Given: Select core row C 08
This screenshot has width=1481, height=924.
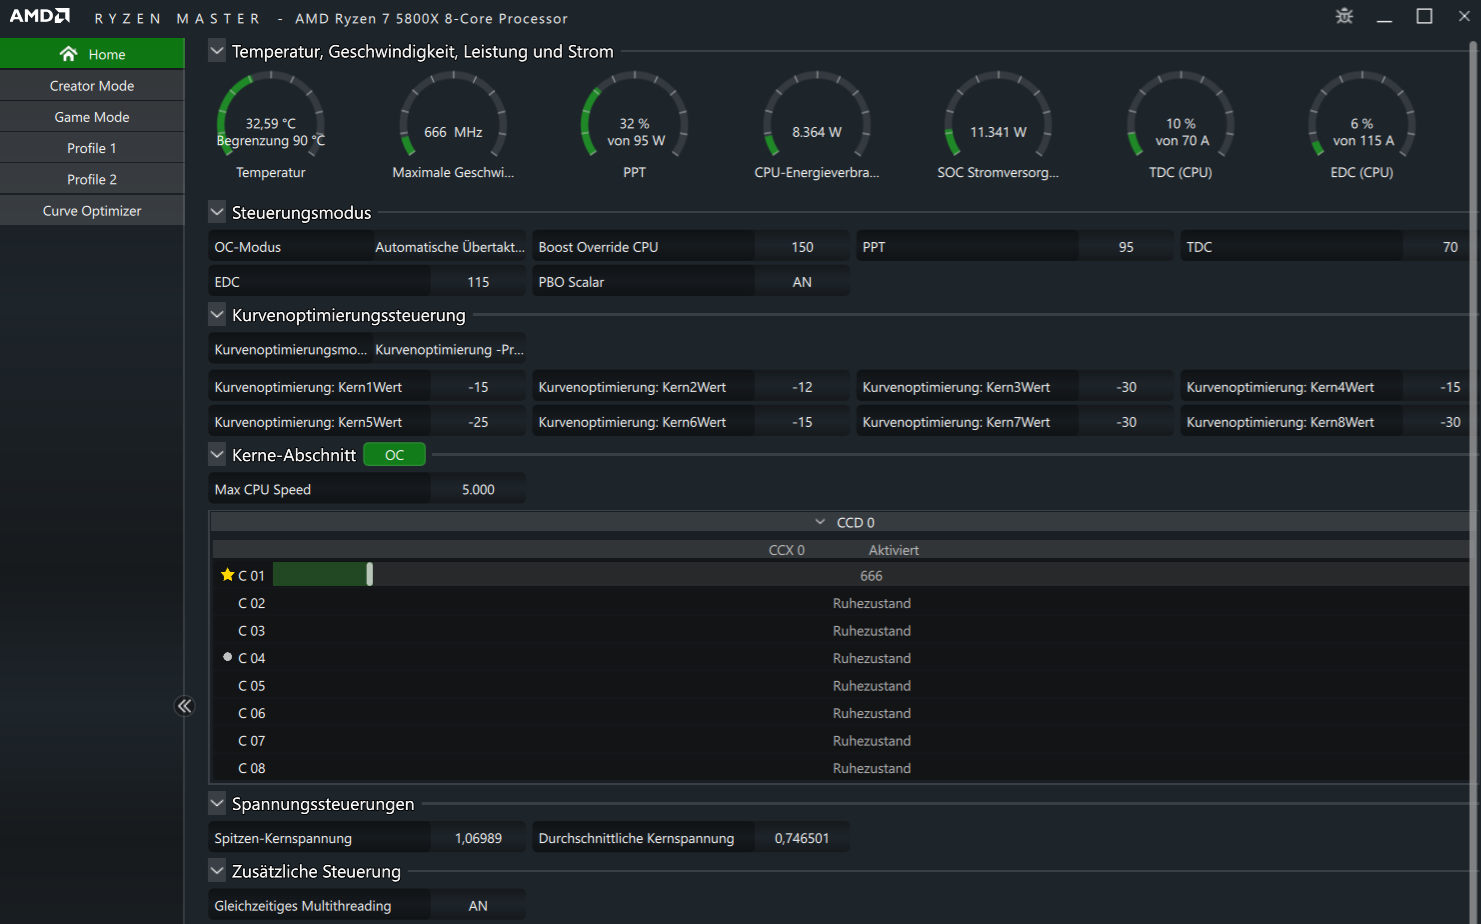Looking at the screenshot, I should coord(840,768).
